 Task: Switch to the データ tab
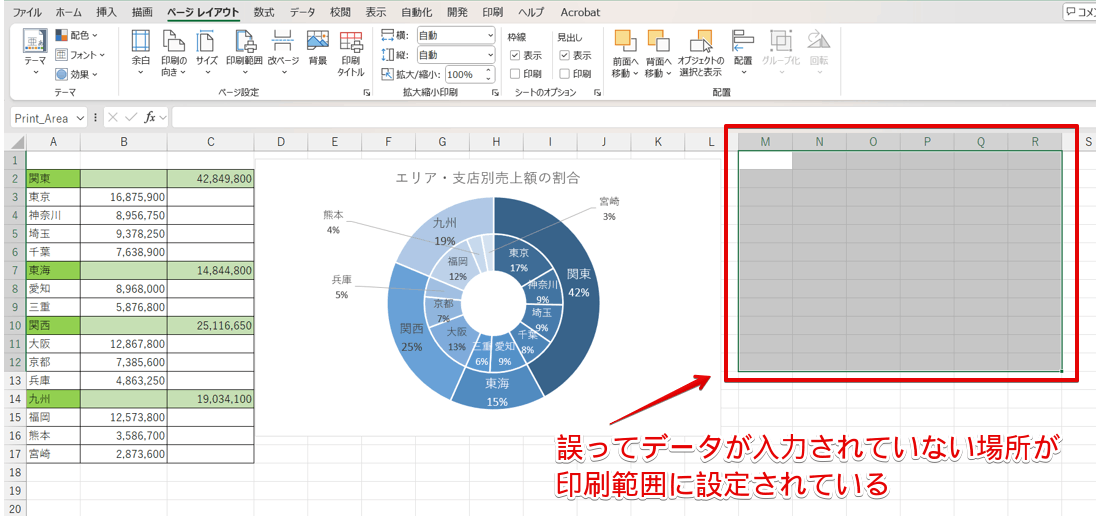(303, 12)
